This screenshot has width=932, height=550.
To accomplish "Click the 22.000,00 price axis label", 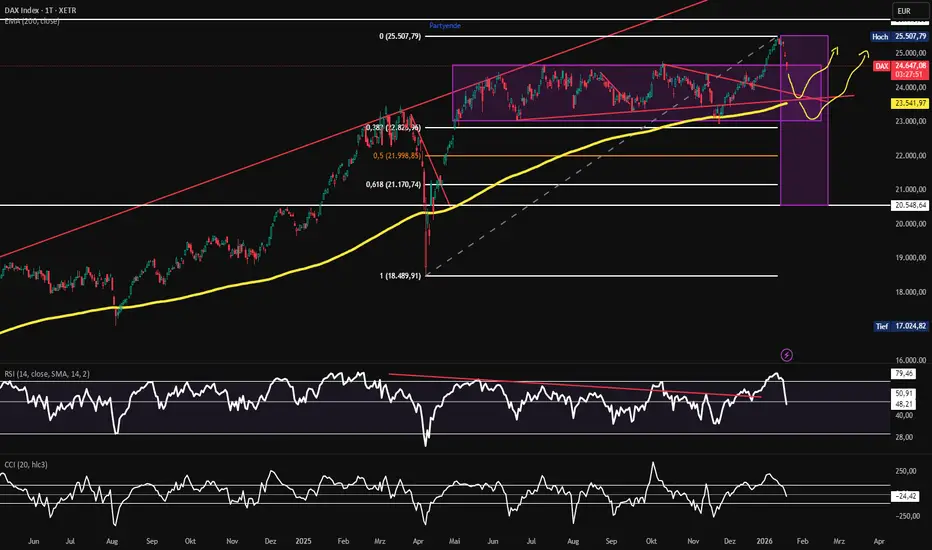I will coord(911,156).
